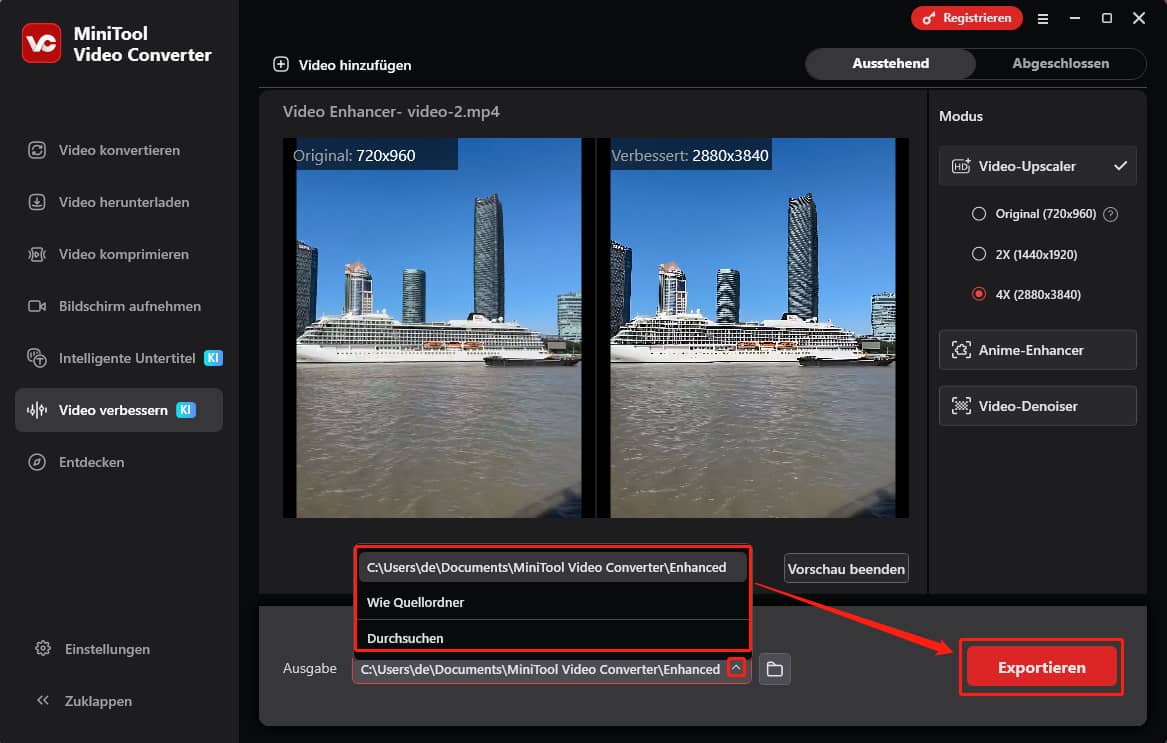This screenshot has width=1167, height=743.
Task: Click the Video verbessern waveform icon
Action: point(37,410)
